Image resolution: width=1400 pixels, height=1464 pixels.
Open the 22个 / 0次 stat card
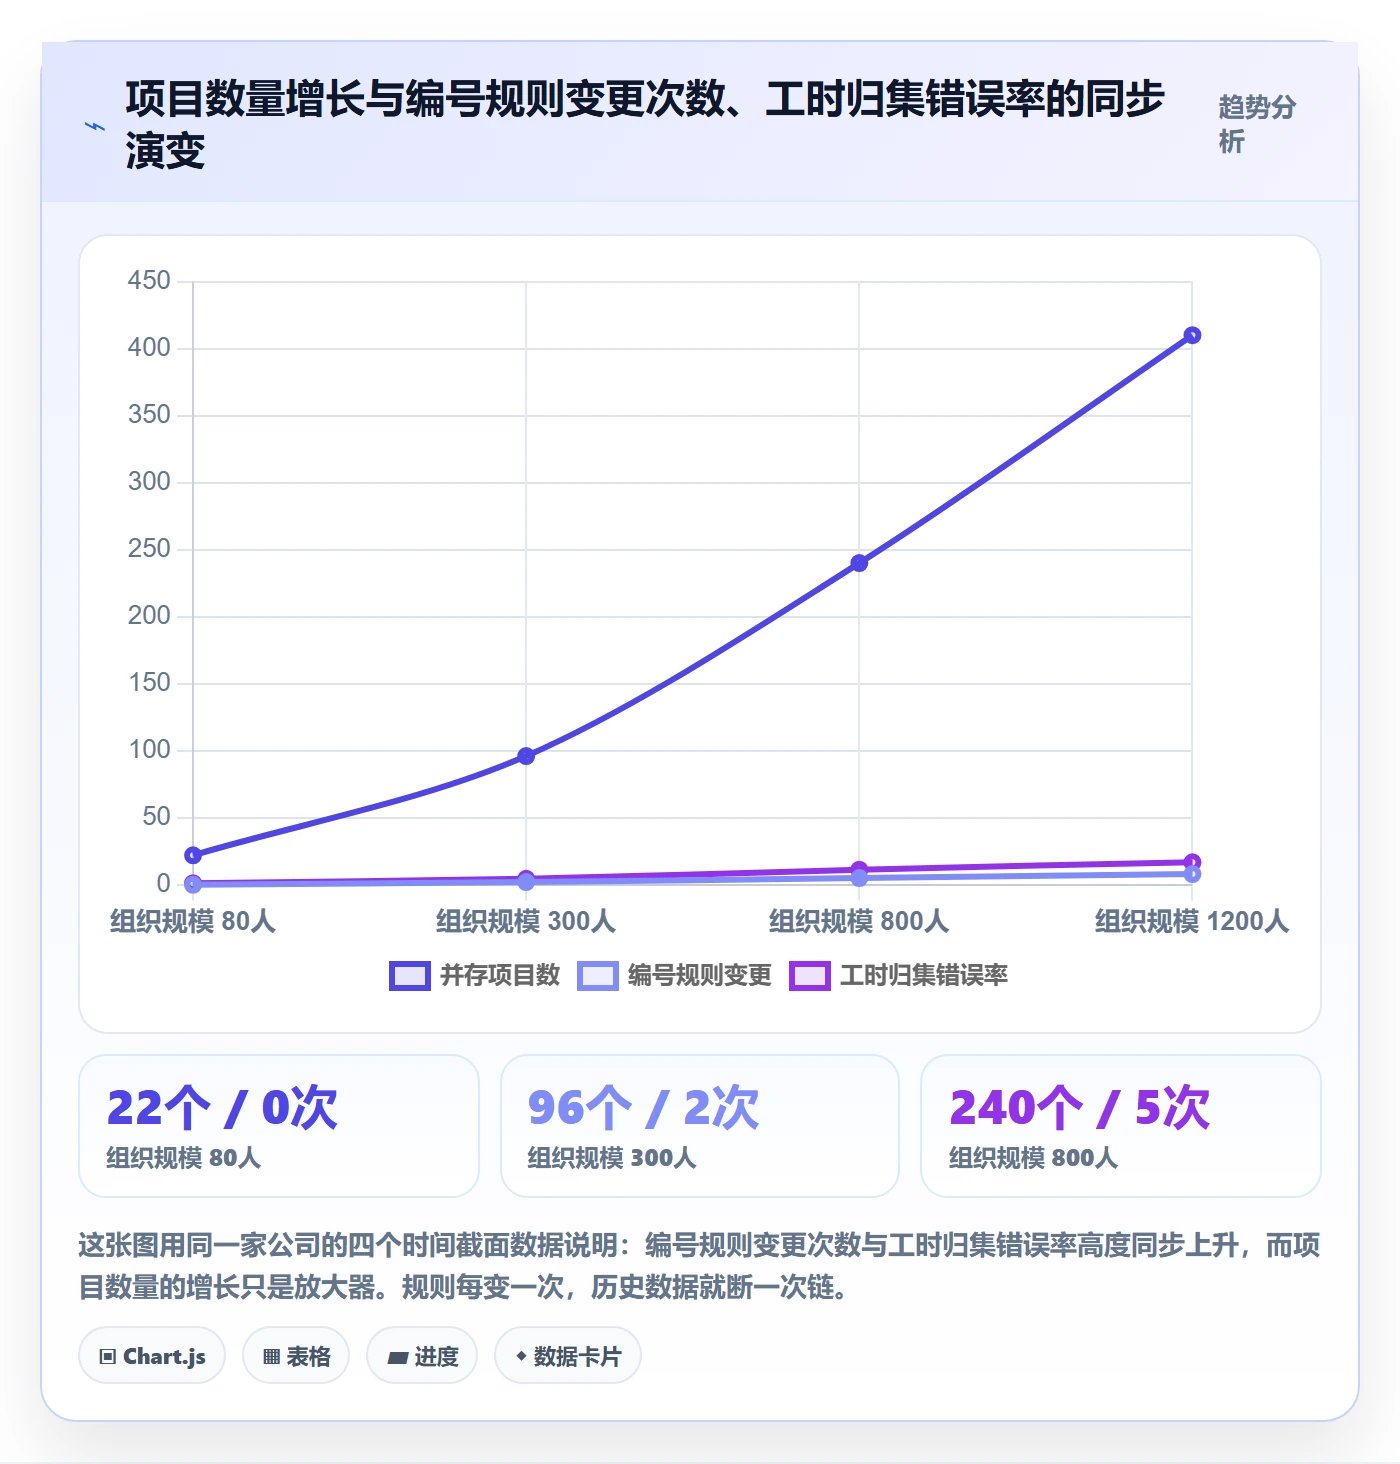[x=279, y=1126]
